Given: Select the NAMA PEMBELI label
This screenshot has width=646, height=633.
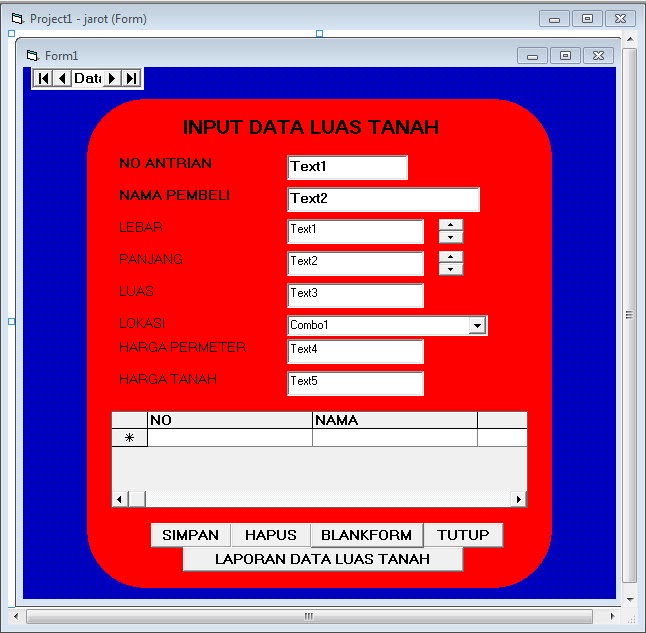Looking at the screenshot, I should [x=174, y=195].
